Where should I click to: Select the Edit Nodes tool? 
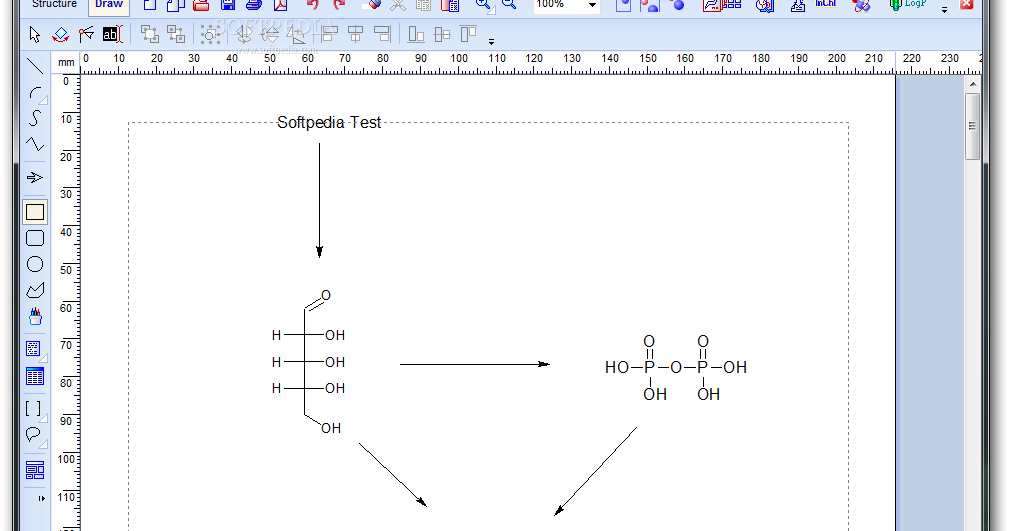pos(86,34)
